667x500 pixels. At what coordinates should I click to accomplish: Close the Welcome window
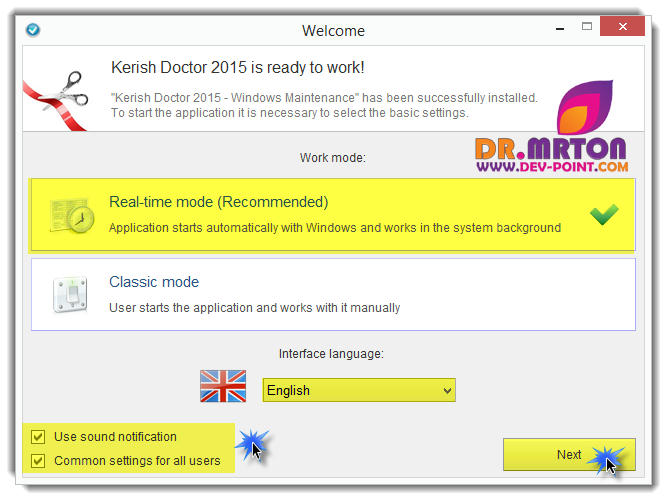622,26
